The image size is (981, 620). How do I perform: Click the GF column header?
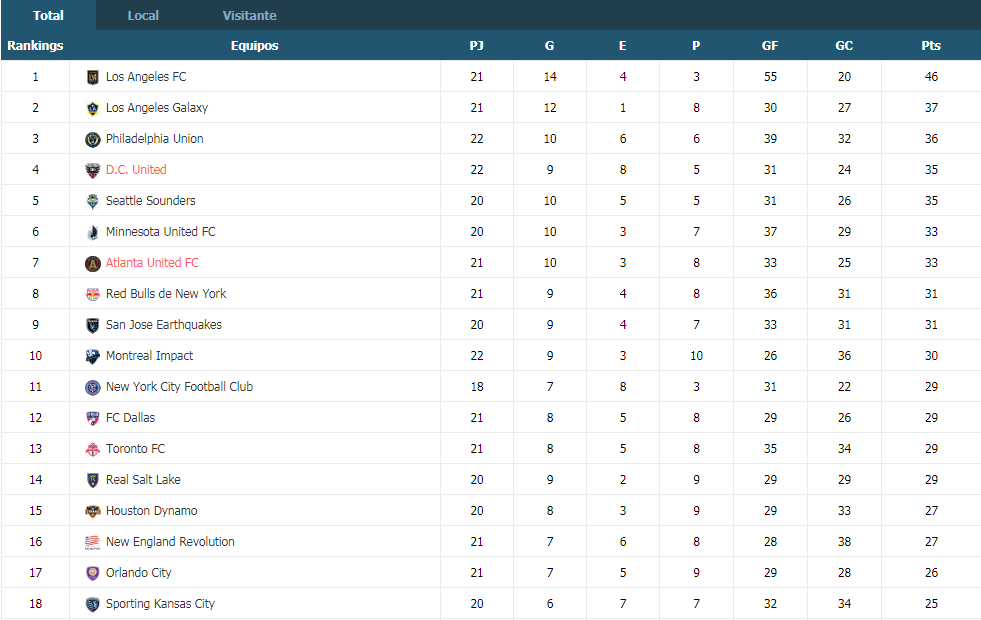click(770, 46)
